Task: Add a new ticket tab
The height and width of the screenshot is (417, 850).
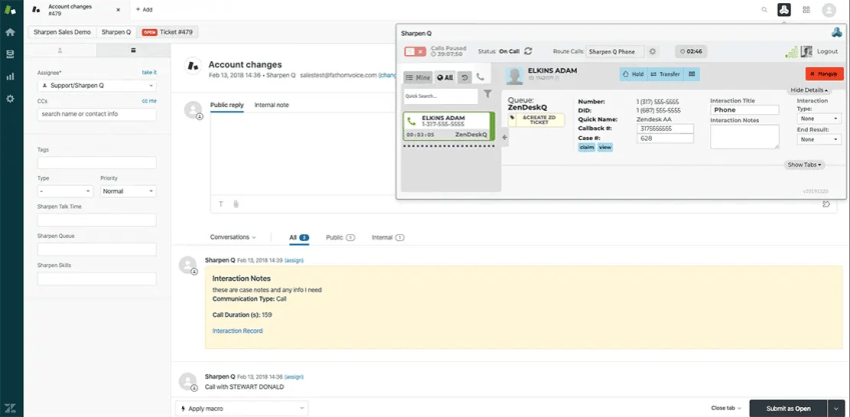Action: tap(144, 9)
